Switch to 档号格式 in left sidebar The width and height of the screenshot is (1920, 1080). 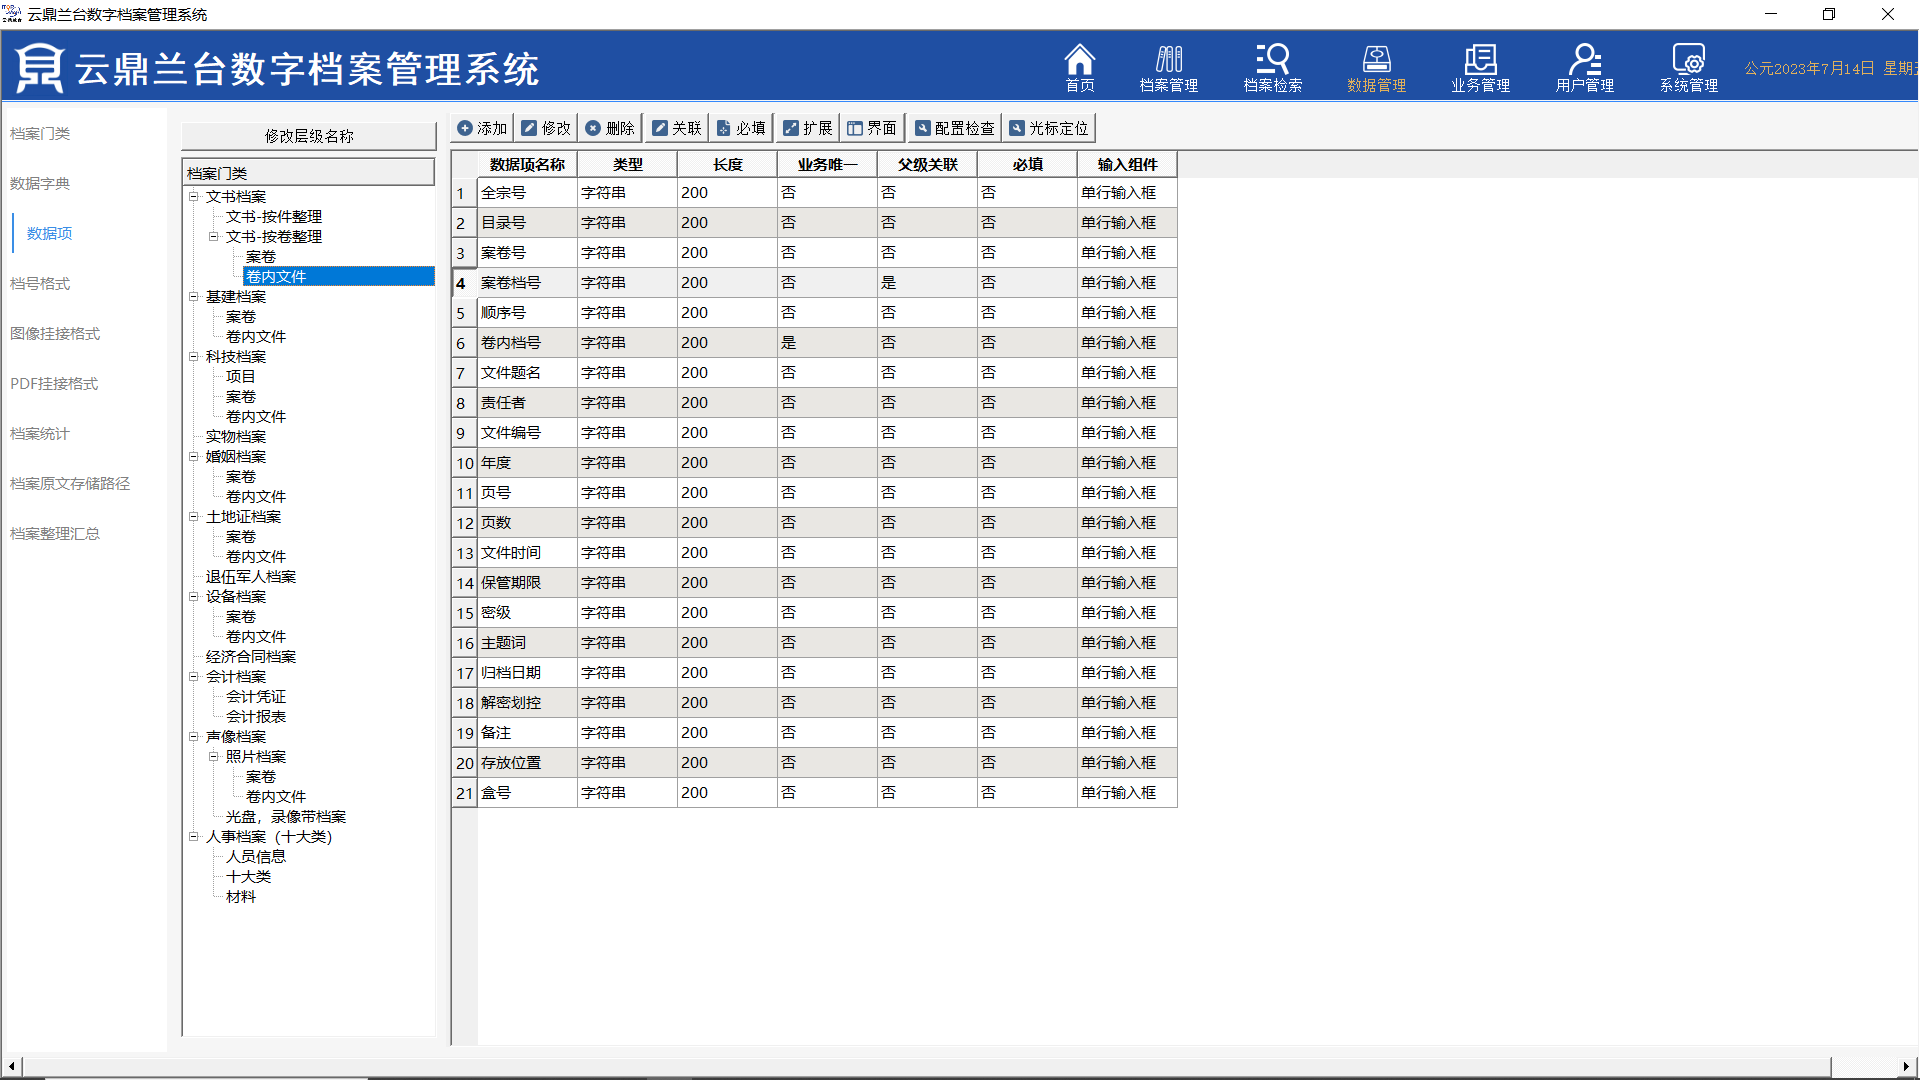[40, 283]
